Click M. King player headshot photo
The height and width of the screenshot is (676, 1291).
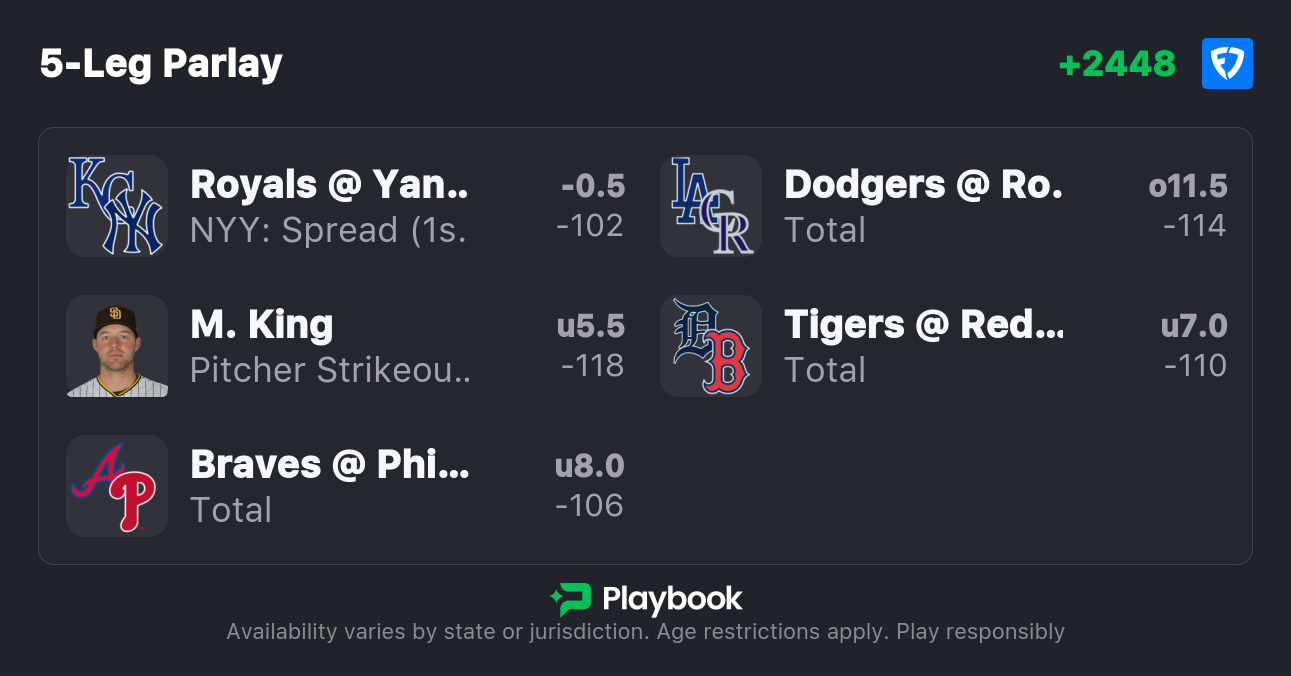click(117, 346)
